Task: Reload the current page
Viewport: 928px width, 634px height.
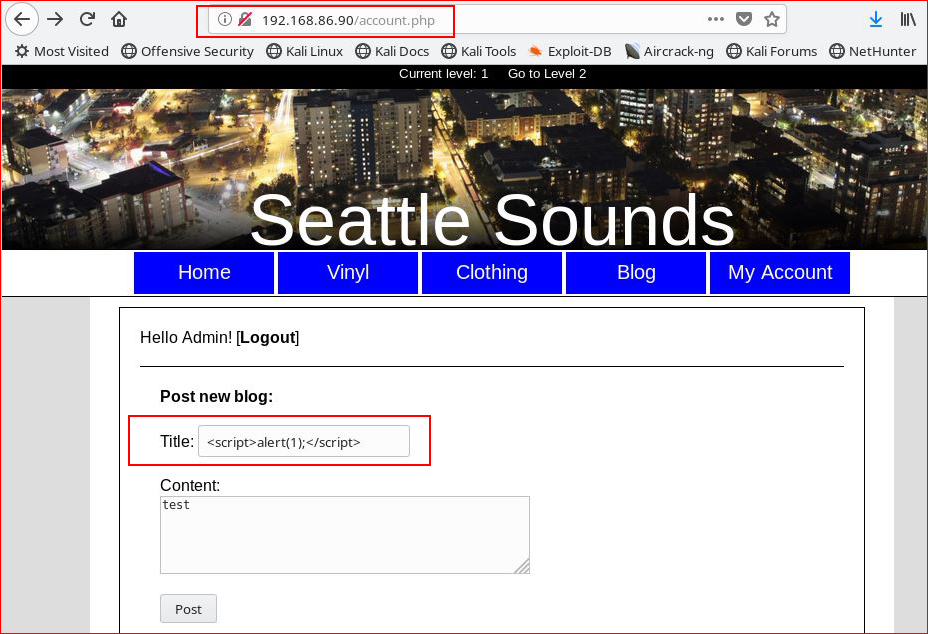Action: [x=88, y=20]
